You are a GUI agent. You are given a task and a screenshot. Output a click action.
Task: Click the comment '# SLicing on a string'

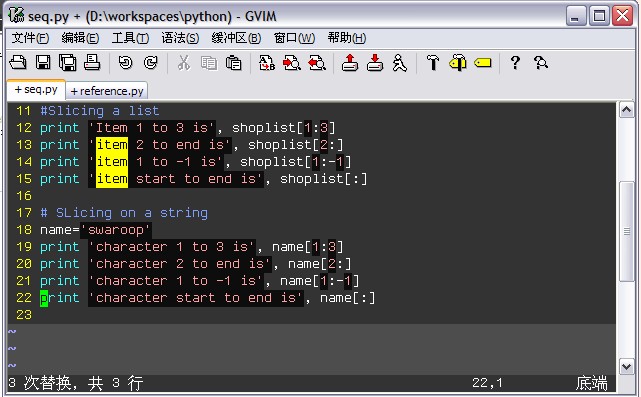[x=124, y=213]
